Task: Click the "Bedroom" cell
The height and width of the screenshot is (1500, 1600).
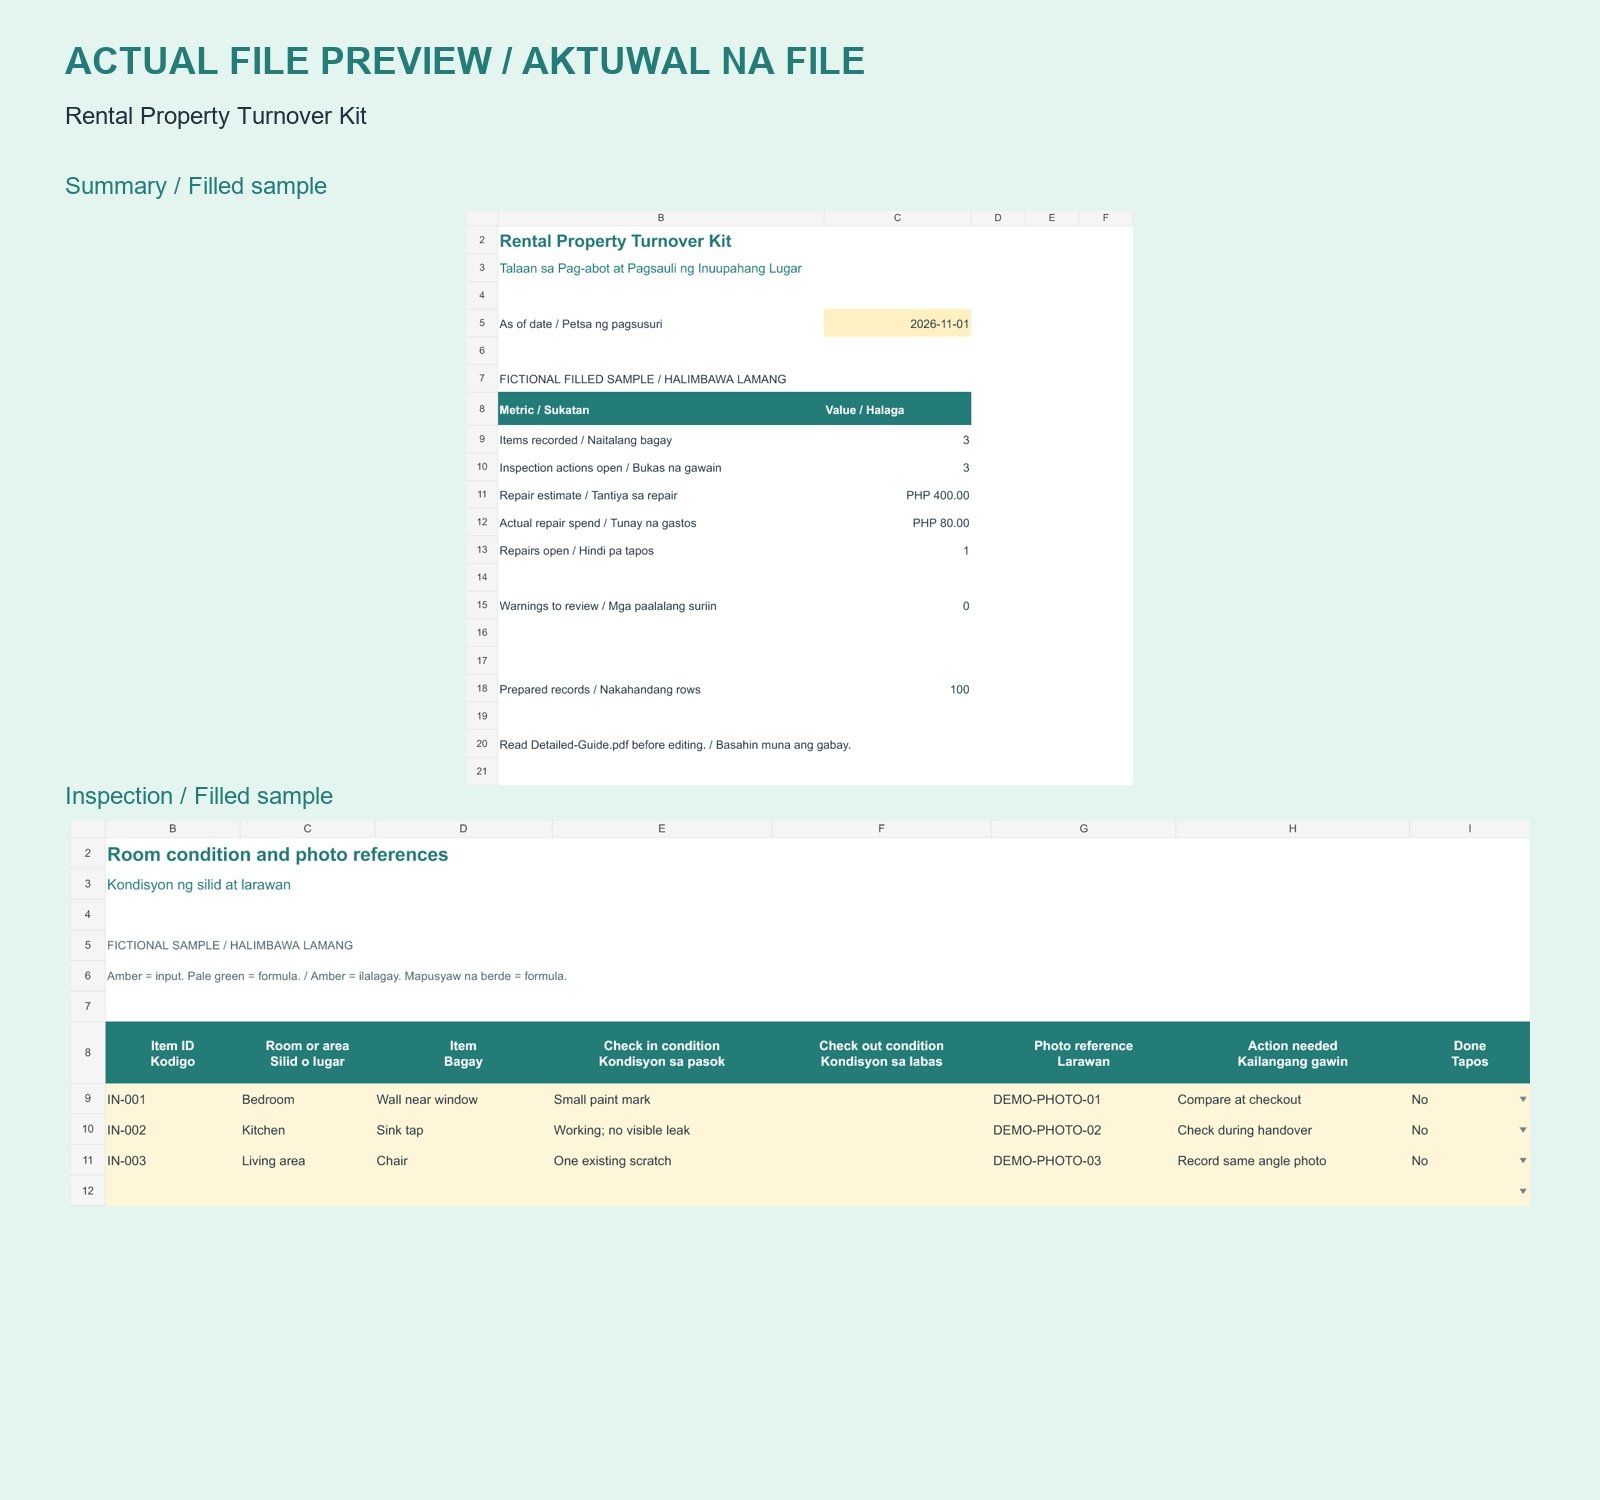Action: 307,1099
